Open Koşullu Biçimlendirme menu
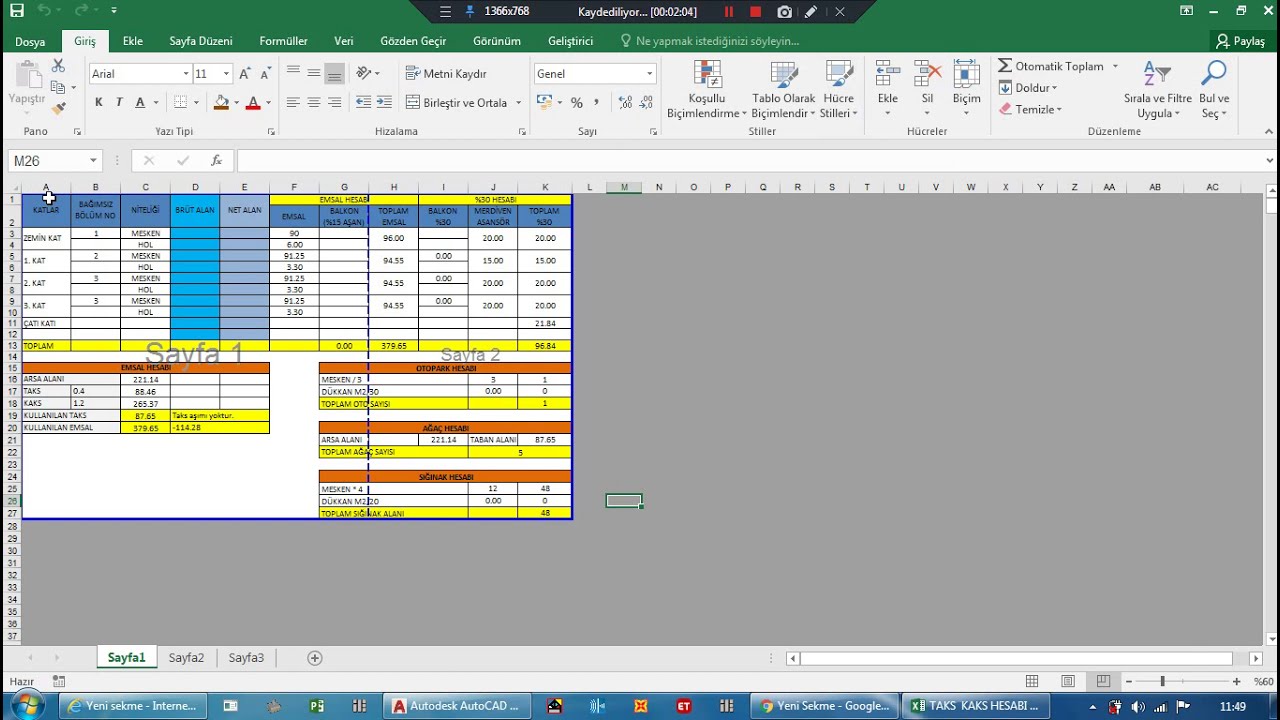 (707, 90)
